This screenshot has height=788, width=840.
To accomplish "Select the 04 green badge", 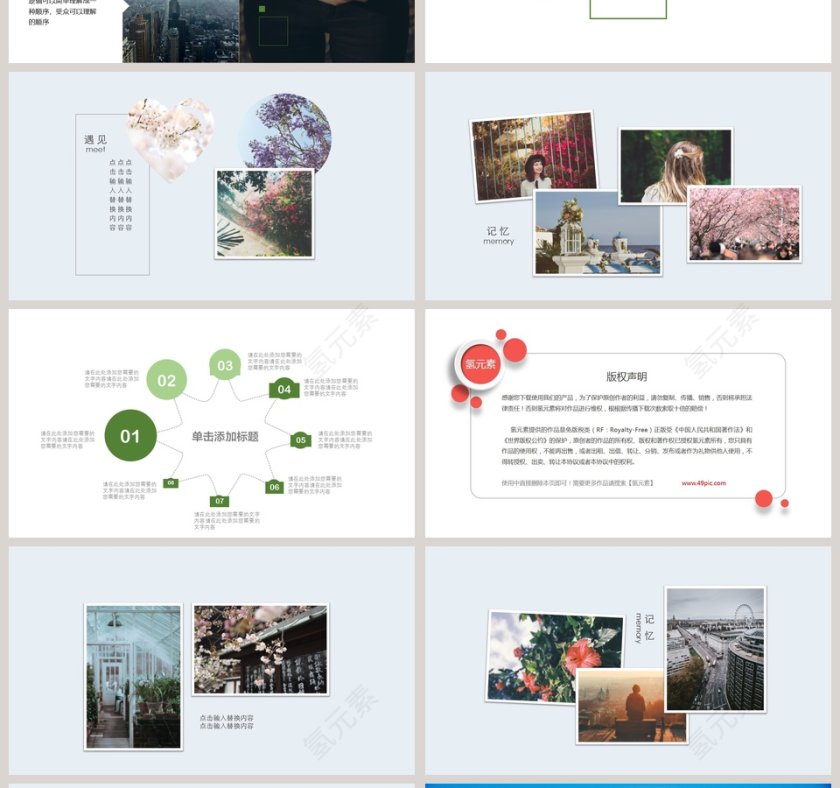I will pos(284,389).
